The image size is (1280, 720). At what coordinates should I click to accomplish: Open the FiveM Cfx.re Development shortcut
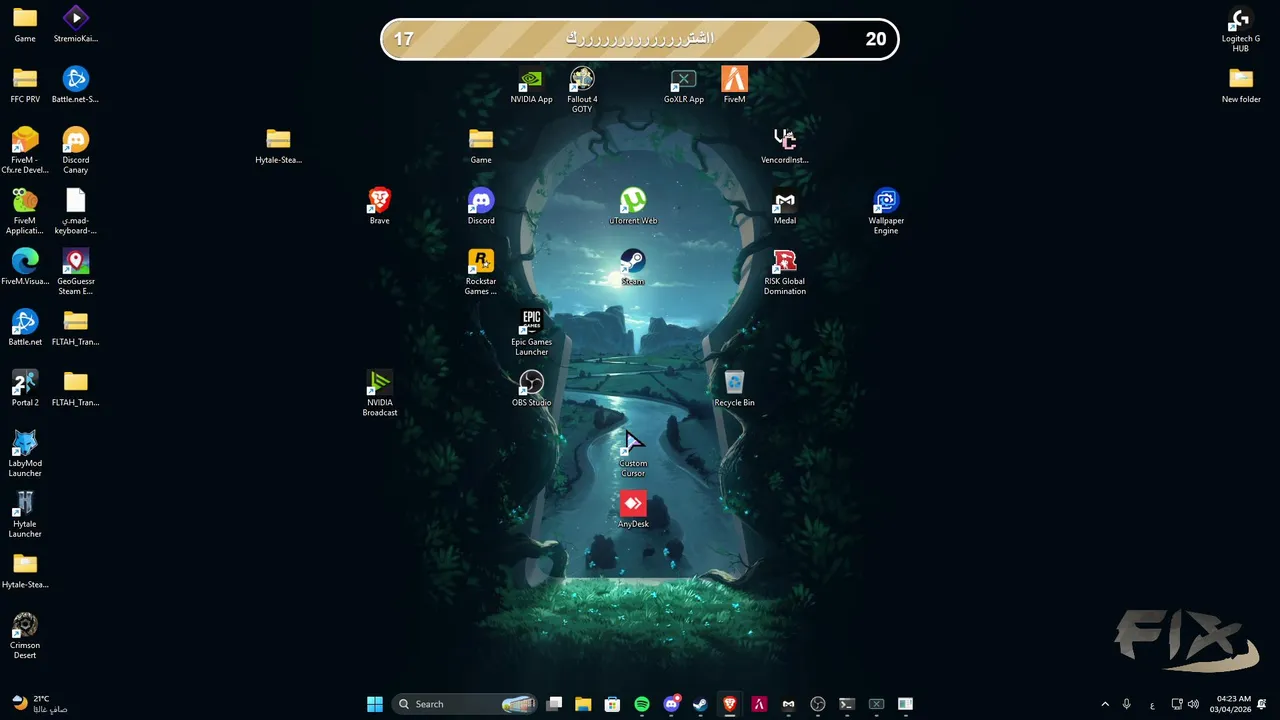25,150
